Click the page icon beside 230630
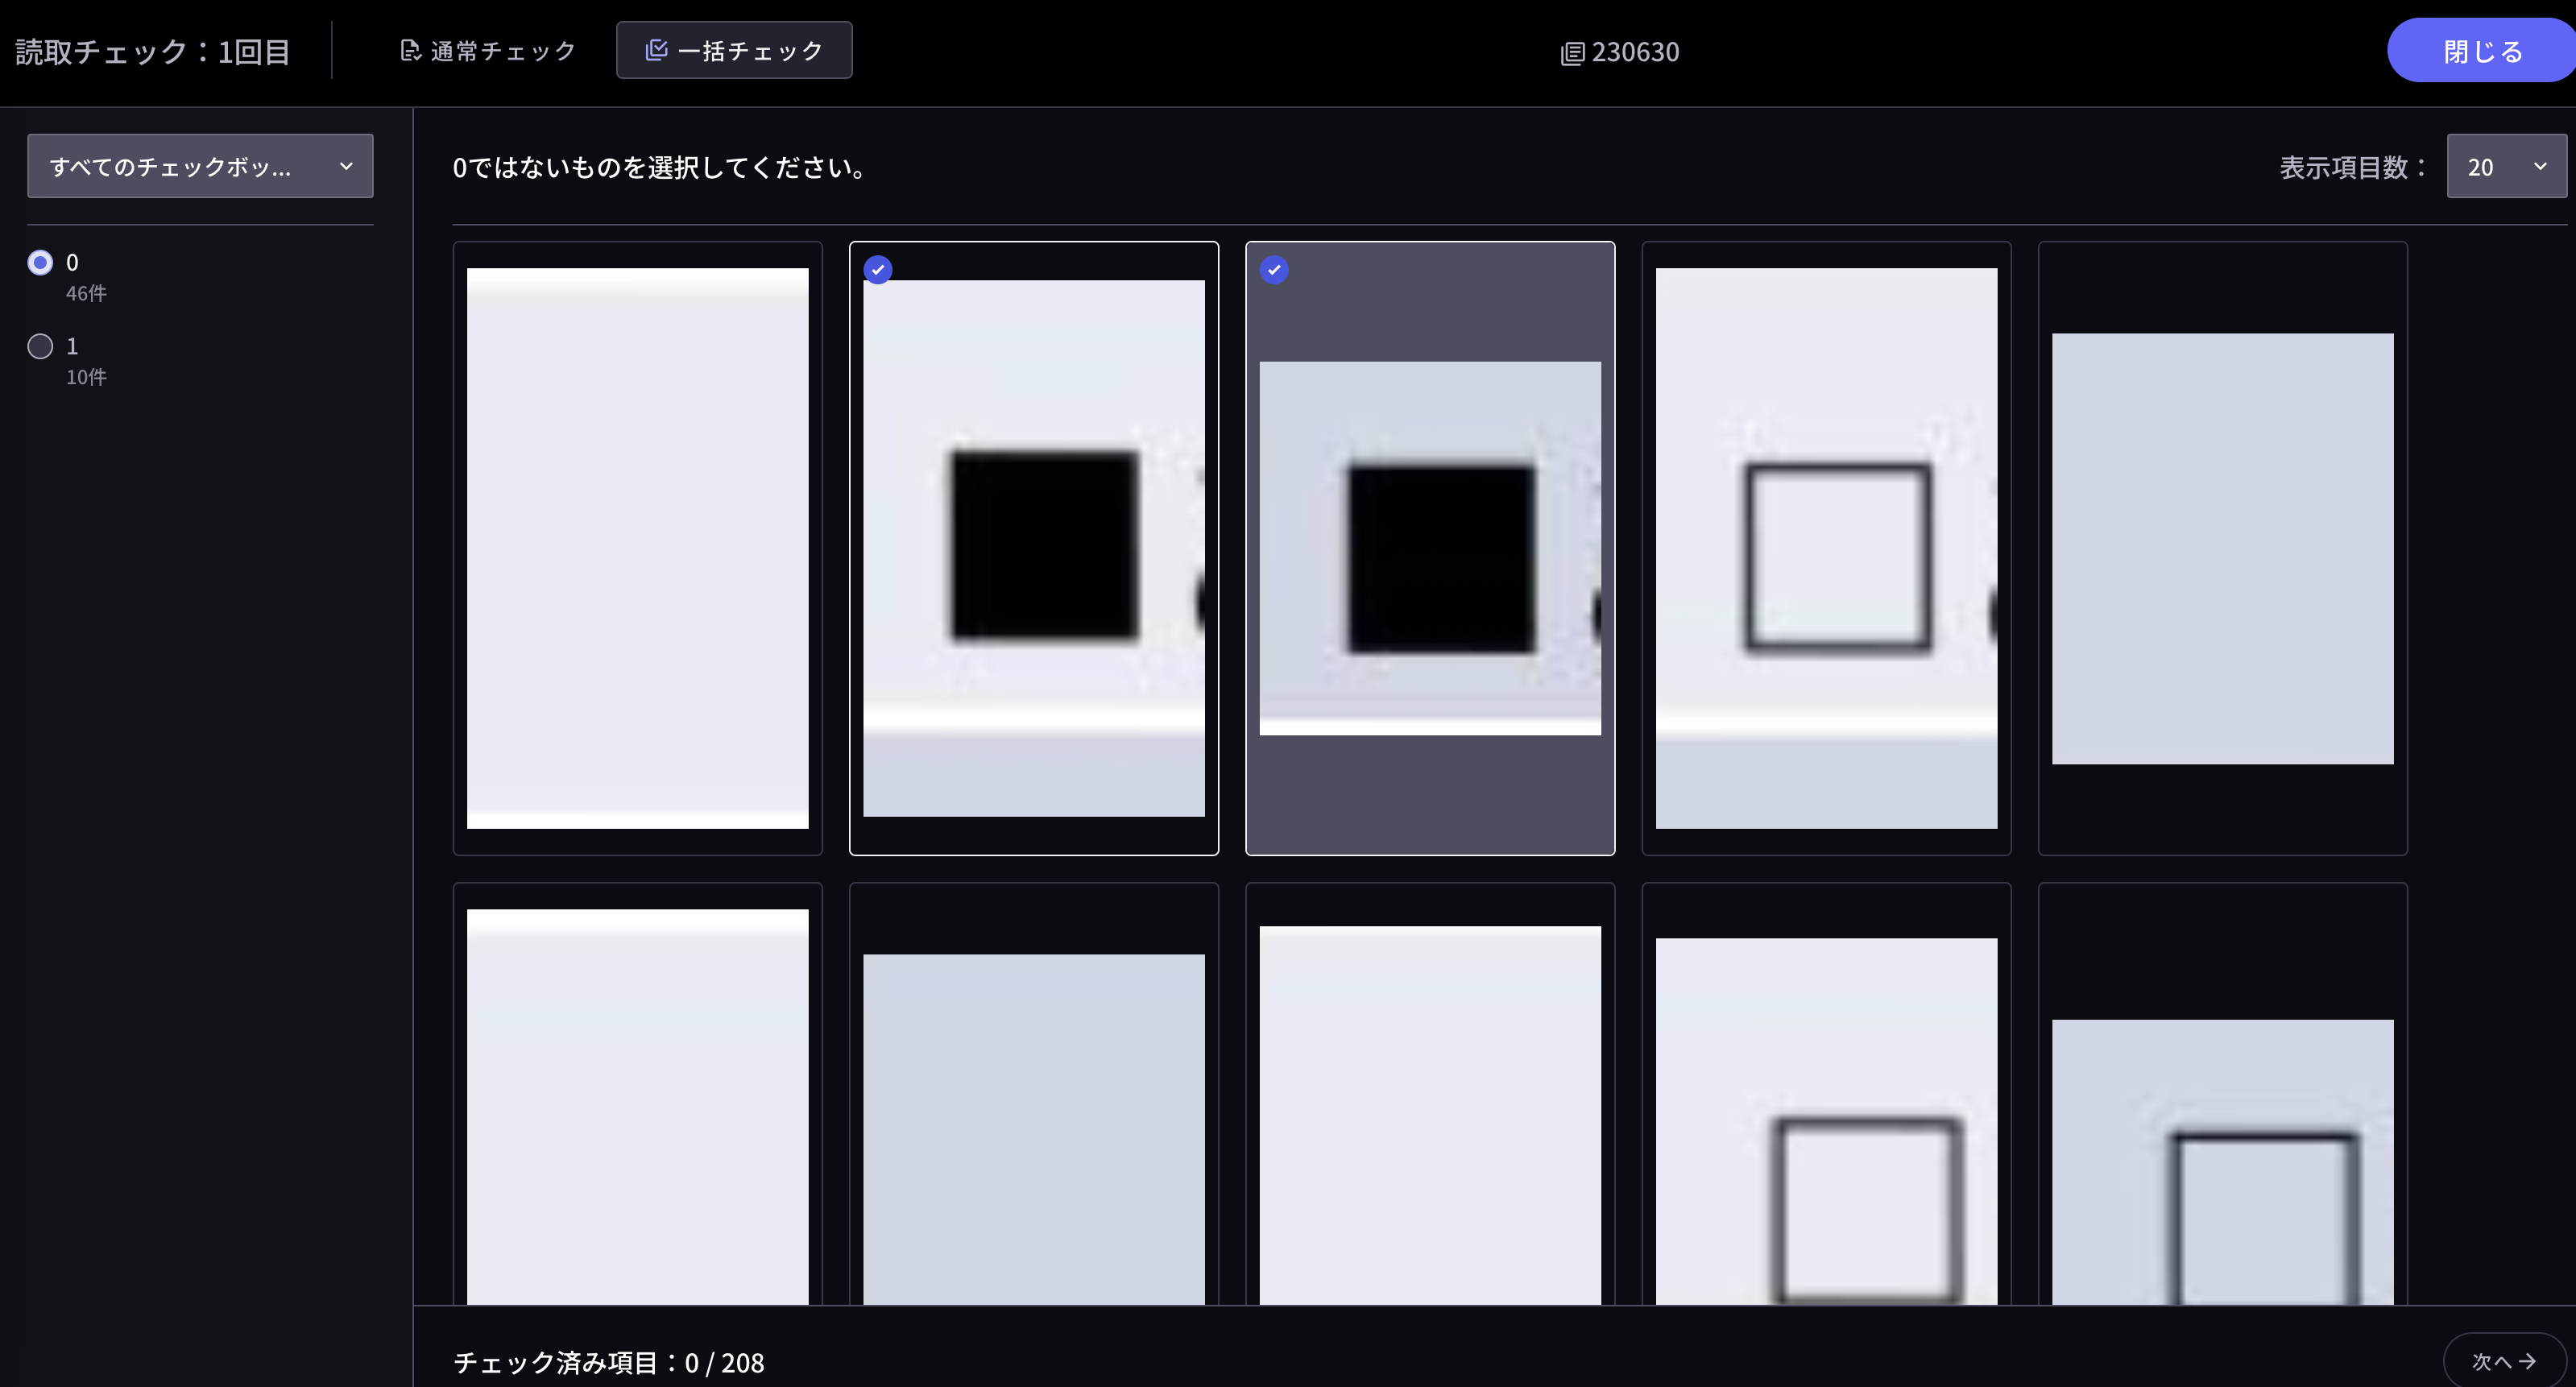 (1572, 52)
